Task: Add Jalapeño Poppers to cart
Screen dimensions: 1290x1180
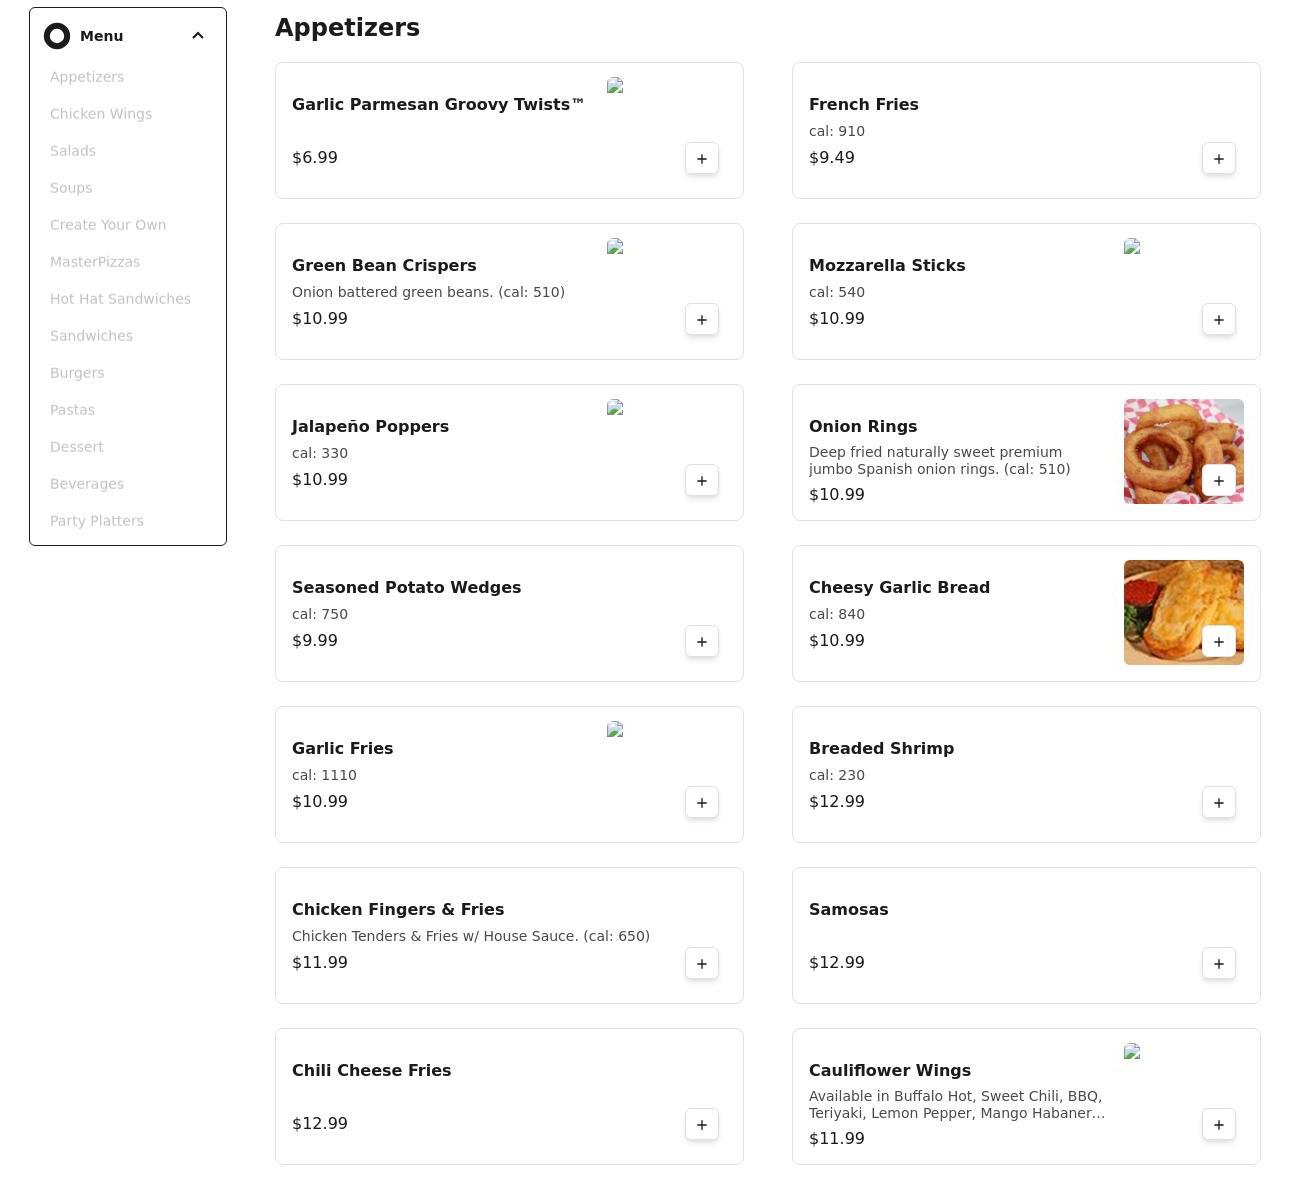Action: tap(702, 480)
